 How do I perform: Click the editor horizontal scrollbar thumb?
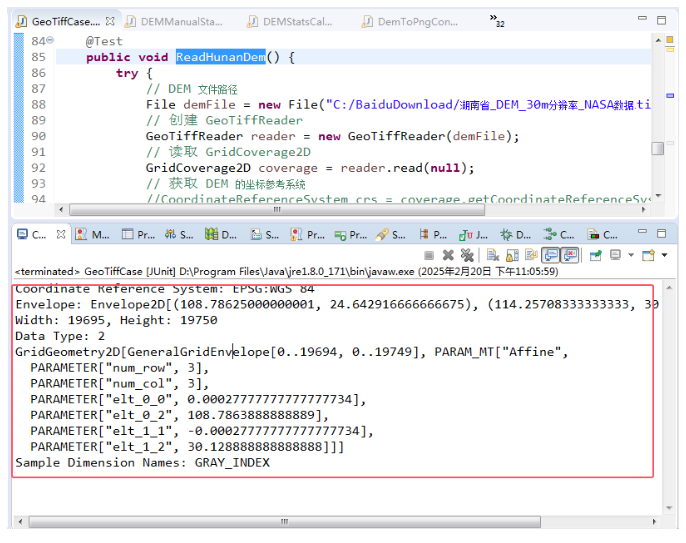click(277, 210)
